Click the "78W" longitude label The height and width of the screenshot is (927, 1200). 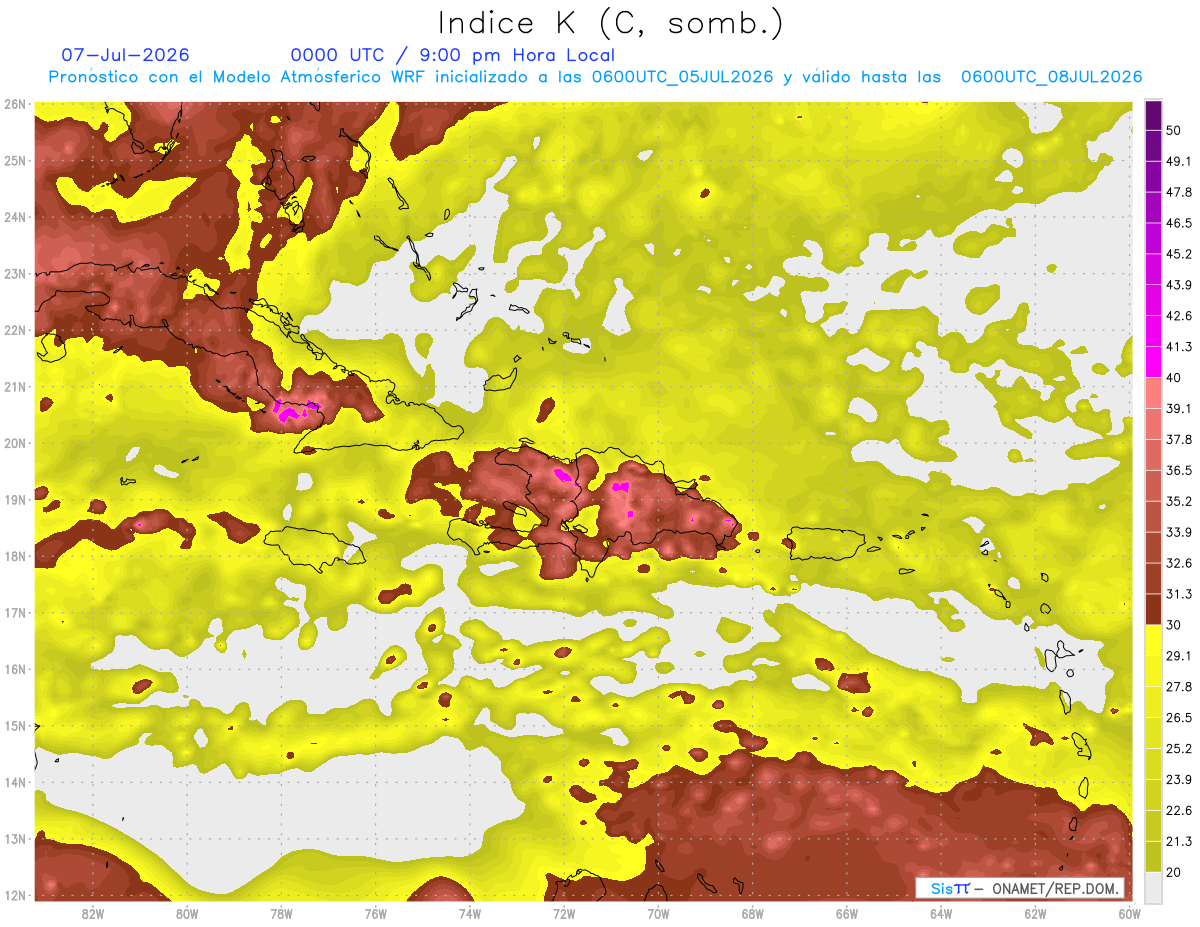pos(281,913)
